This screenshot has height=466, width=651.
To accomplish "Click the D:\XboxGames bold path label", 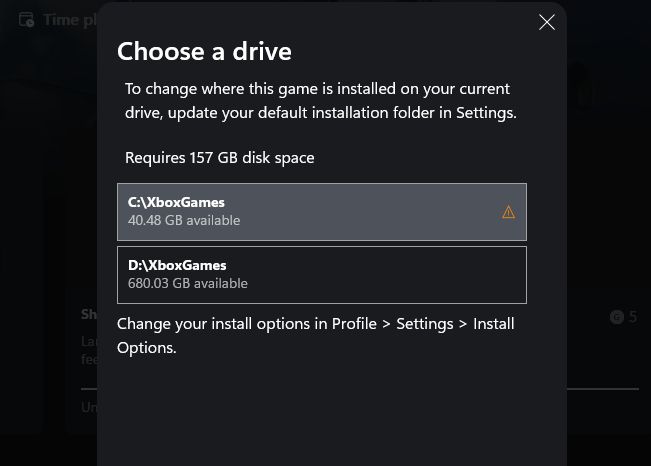I will (177, 265).
